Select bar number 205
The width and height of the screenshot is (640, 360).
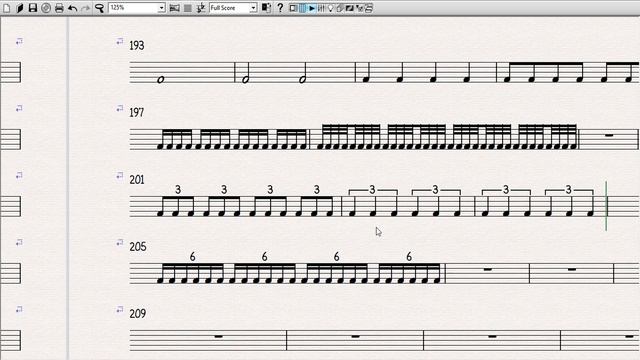pos(138,247)
